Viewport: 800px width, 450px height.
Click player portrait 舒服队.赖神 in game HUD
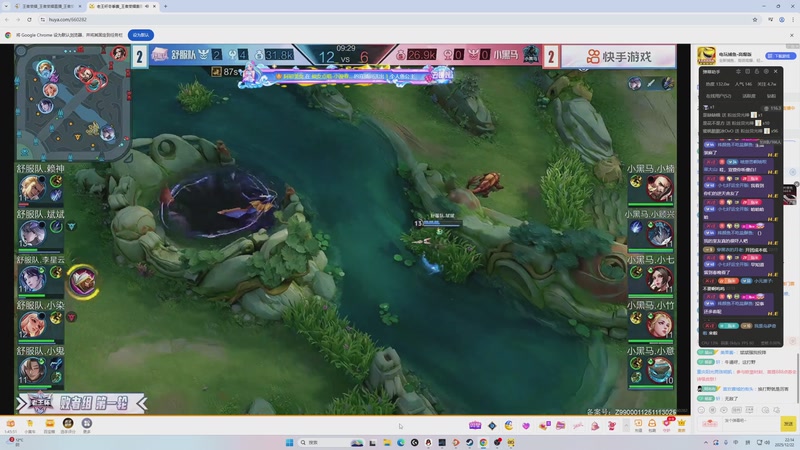coord(32,188)
